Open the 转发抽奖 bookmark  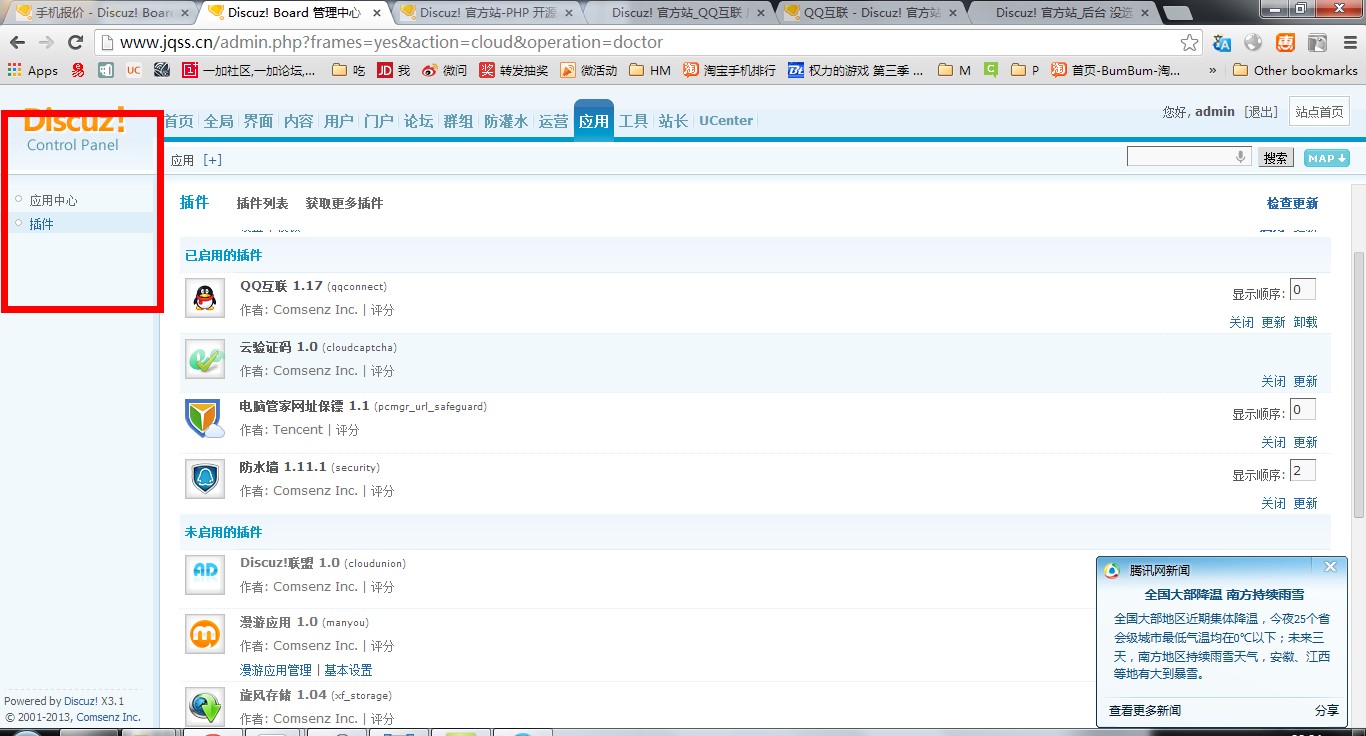click(513, 71)
